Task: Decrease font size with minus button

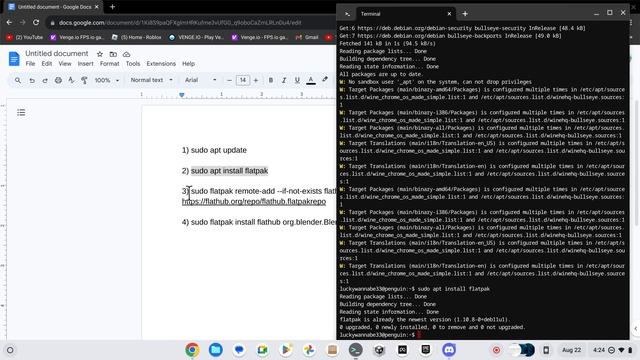Action: click(x=229, y=80)
